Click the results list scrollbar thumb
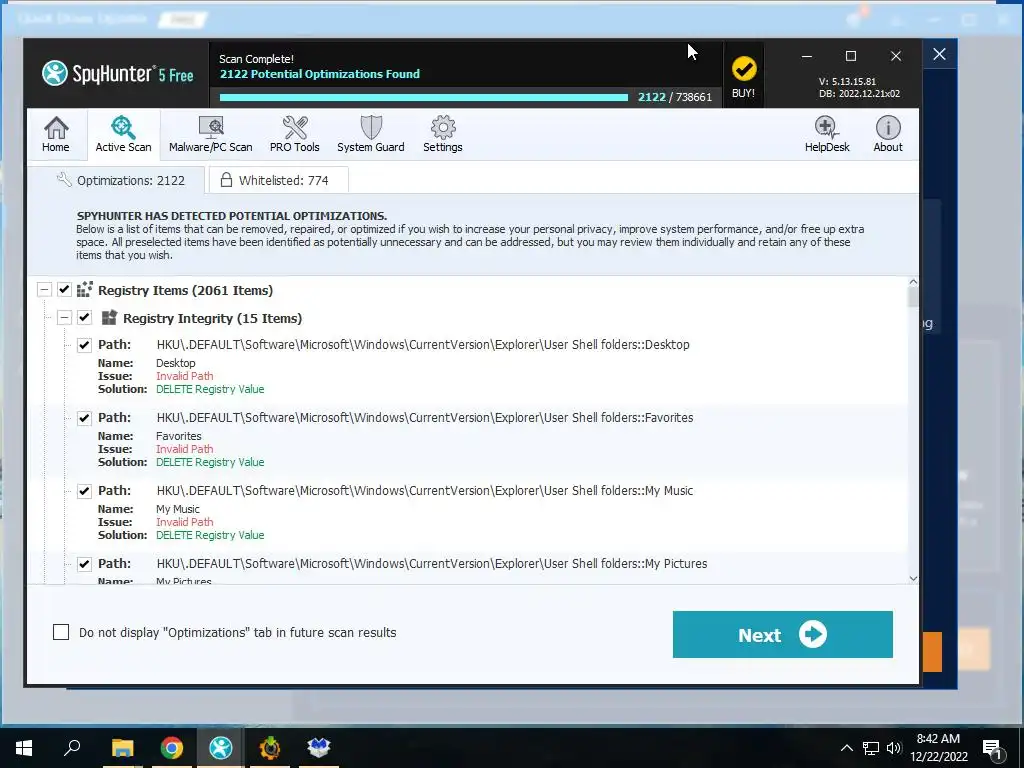 coord(913,297)
